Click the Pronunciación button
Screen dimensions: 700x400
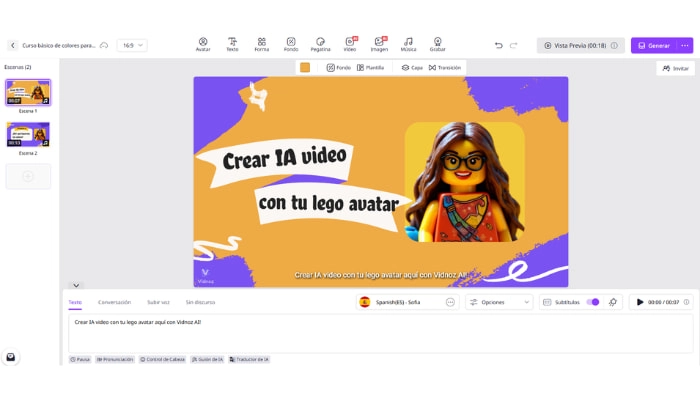pos(115,359)
